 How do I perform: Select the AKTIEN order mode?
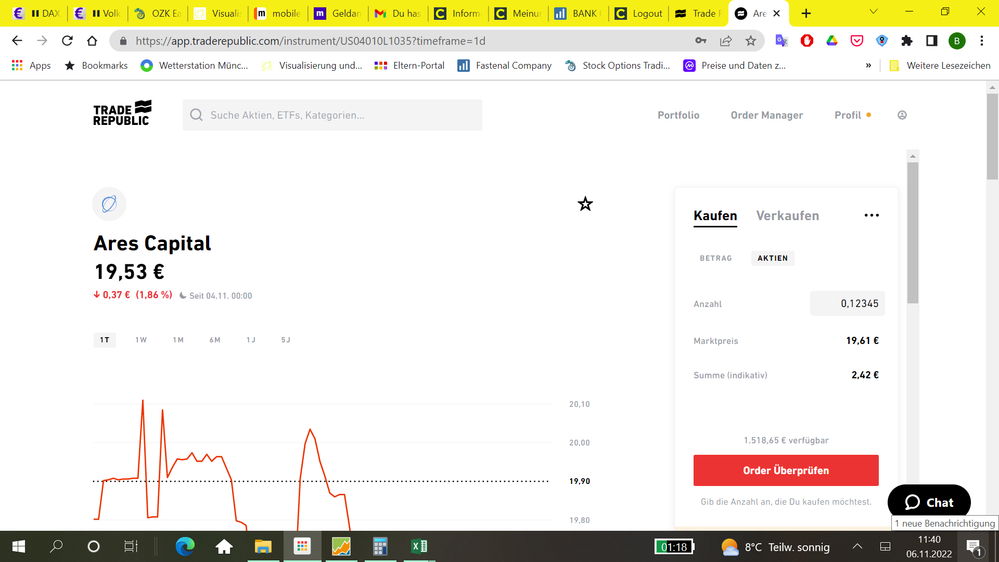click(772, 258)
